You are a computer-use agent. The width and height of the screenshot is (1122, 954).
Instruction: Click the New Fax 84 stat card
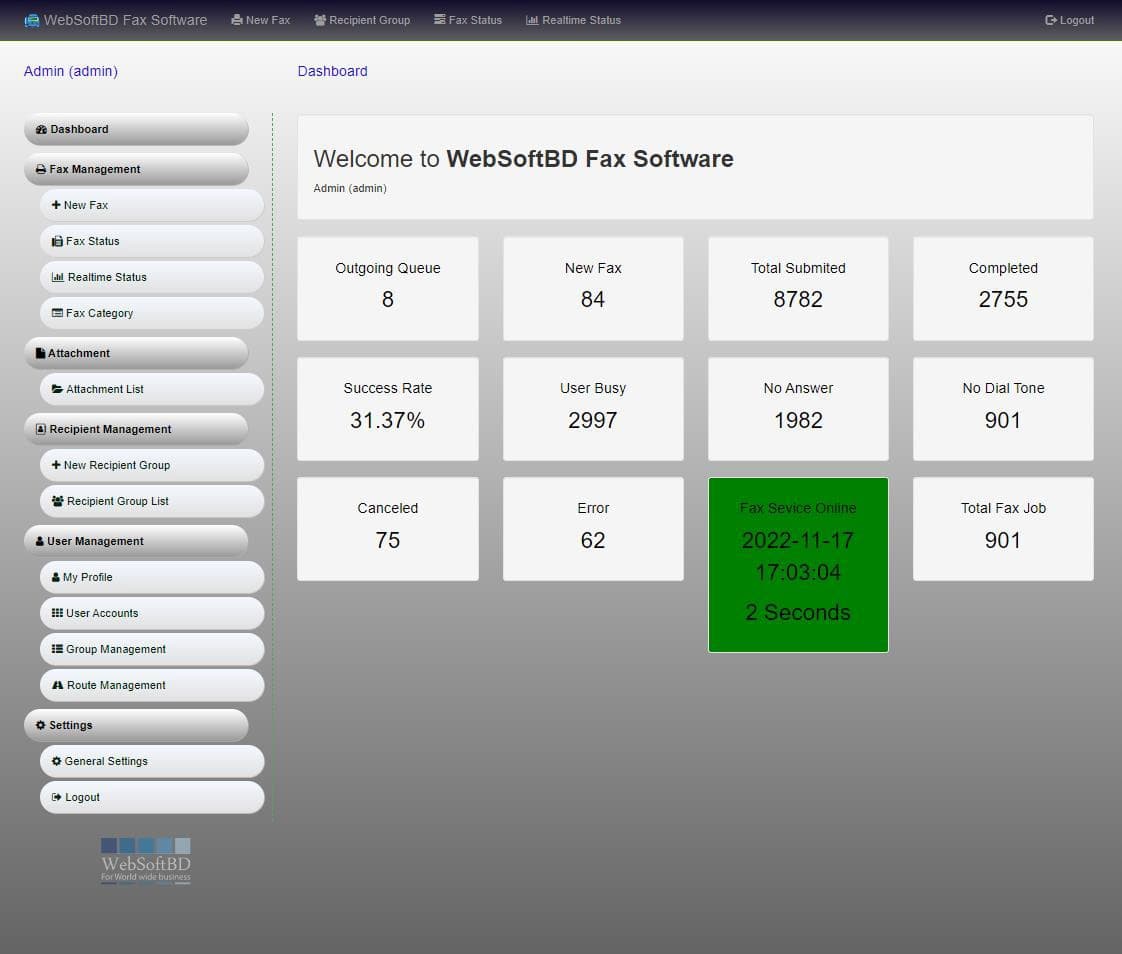593,288
